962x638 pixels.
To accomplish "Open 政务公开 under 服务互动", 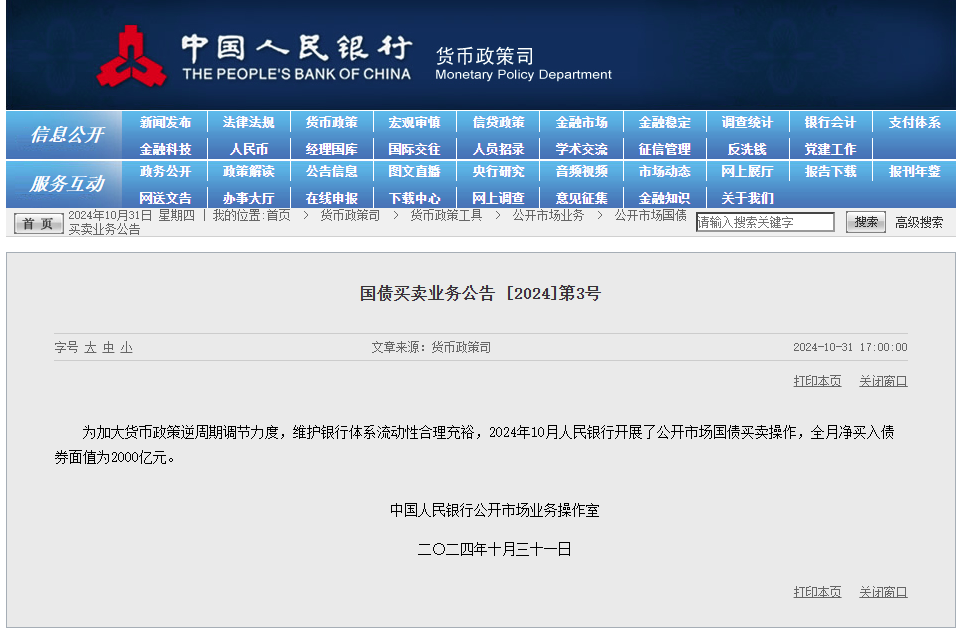I will [x=165, y=171].
